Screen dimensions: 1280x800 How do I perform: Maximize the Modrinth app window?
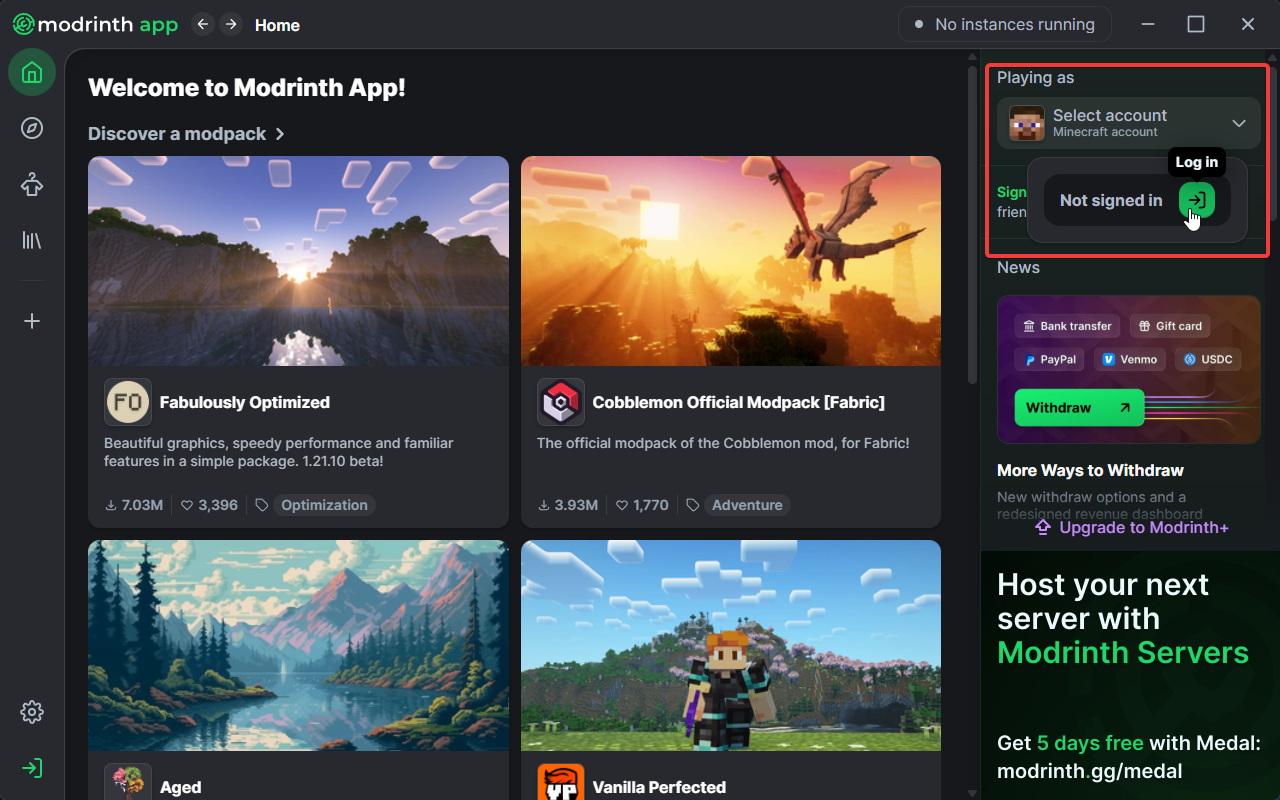(x=1196, y=24)
